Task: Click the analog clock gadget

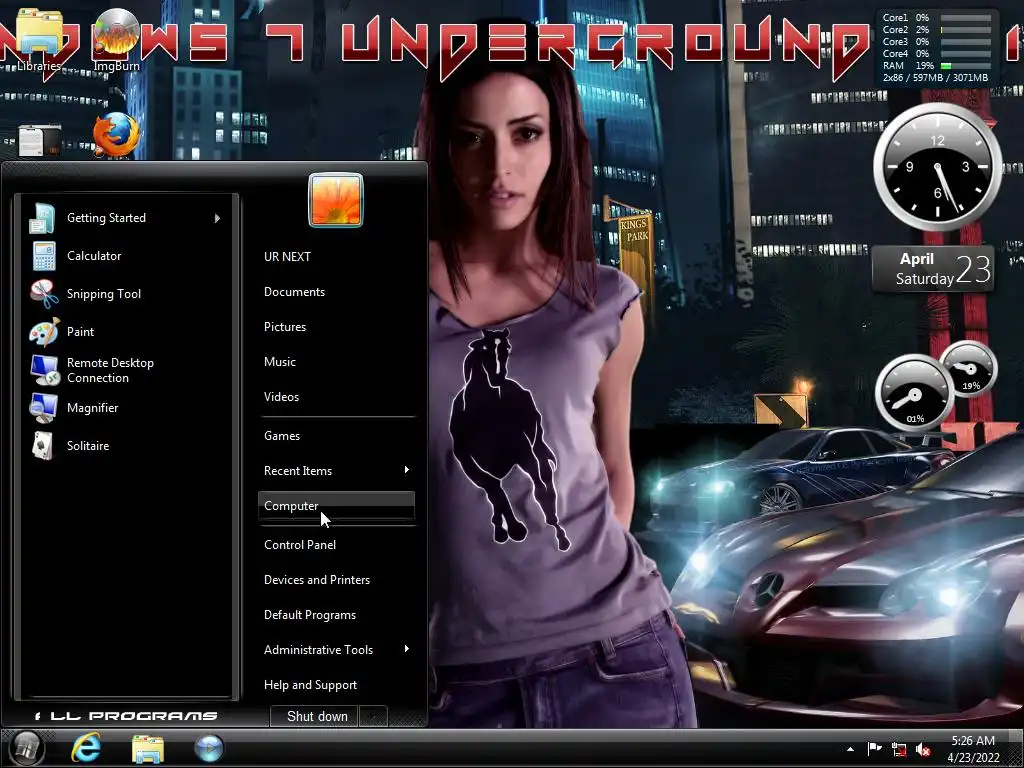Action: point(937,167)
